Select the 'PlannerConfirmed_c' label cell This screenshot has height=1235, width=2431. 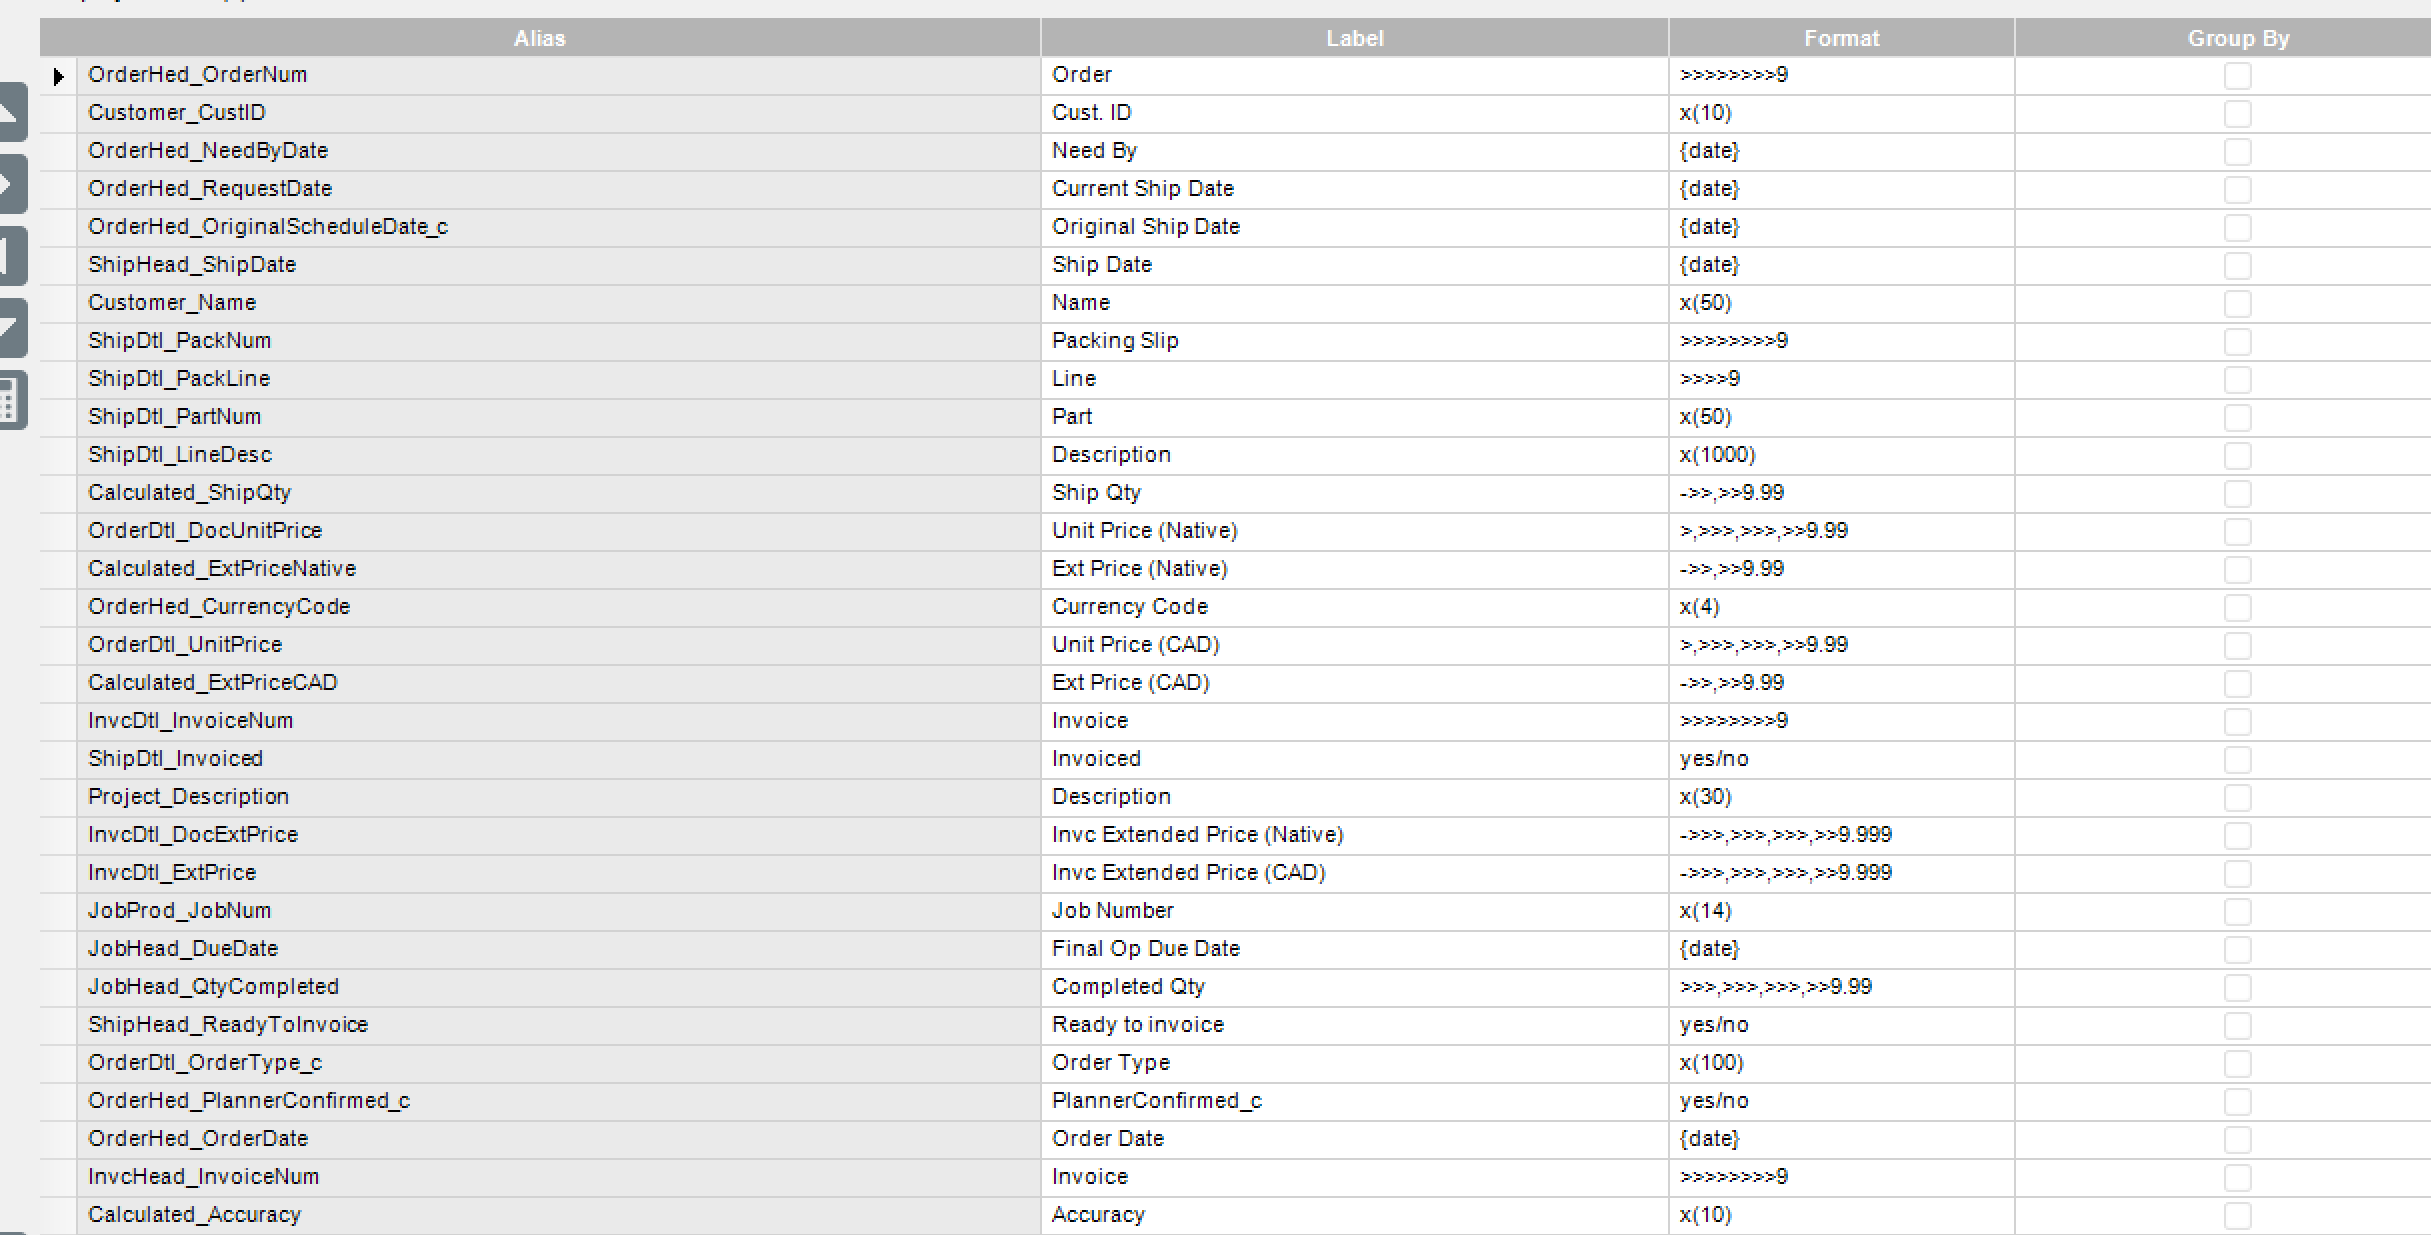[1355, 1101]
